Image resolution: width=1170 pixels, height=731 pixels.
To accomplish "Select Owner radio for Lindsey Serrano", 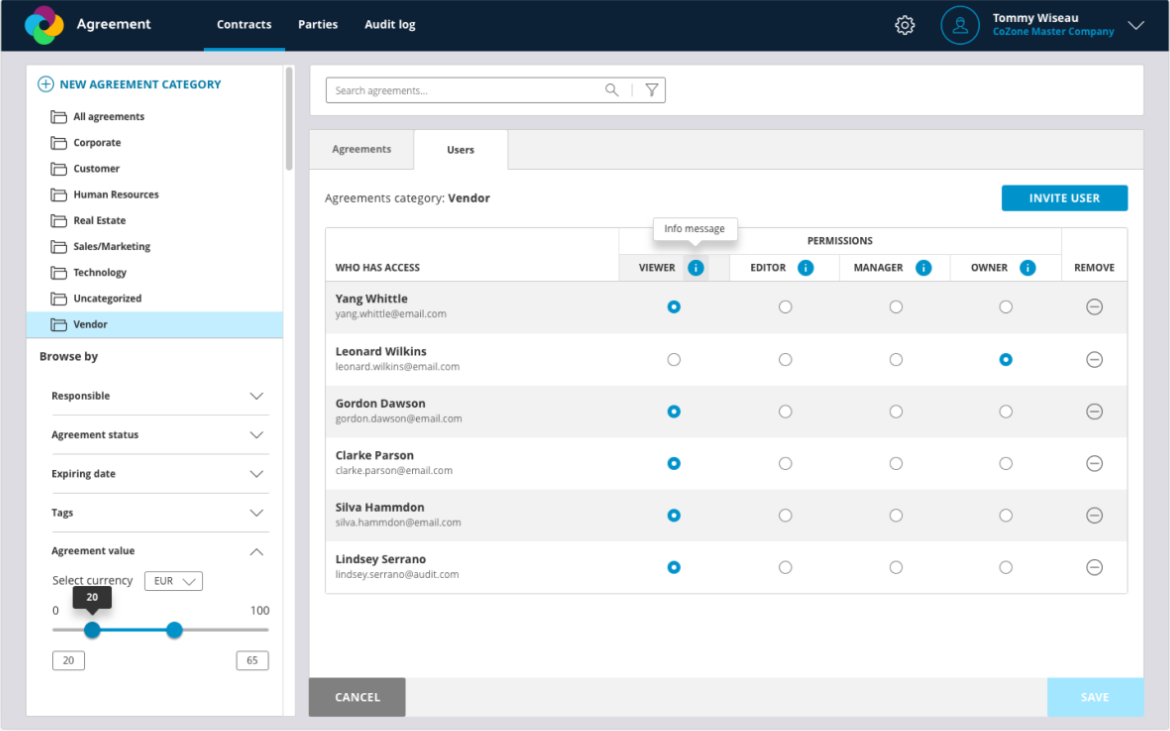I will [1006, 568].
